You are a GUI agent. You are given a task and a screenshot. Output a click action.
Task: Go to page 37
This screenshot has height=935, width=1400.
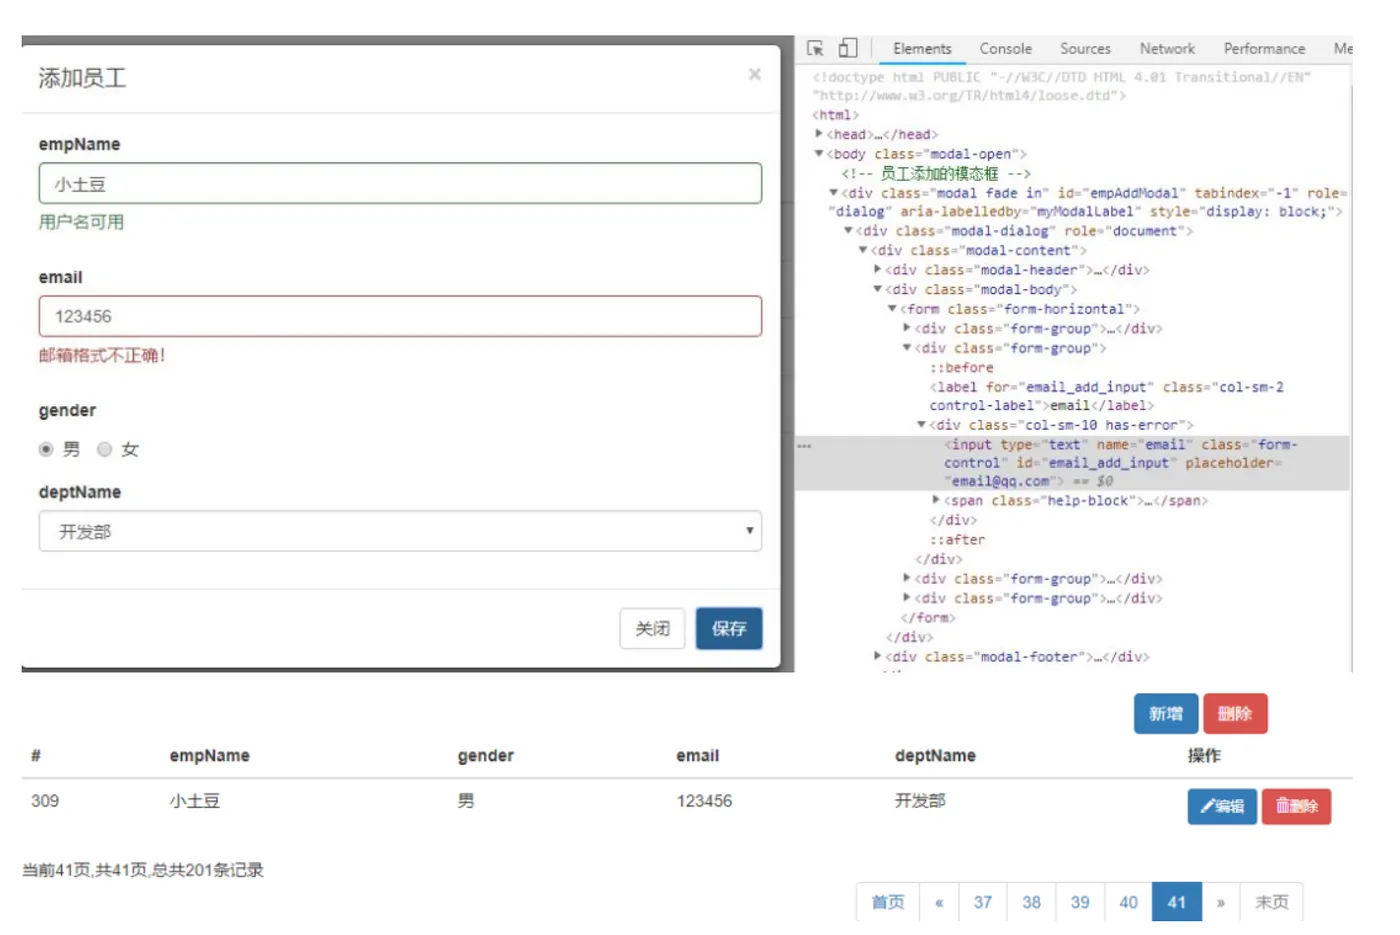click(x=983, y=902)
